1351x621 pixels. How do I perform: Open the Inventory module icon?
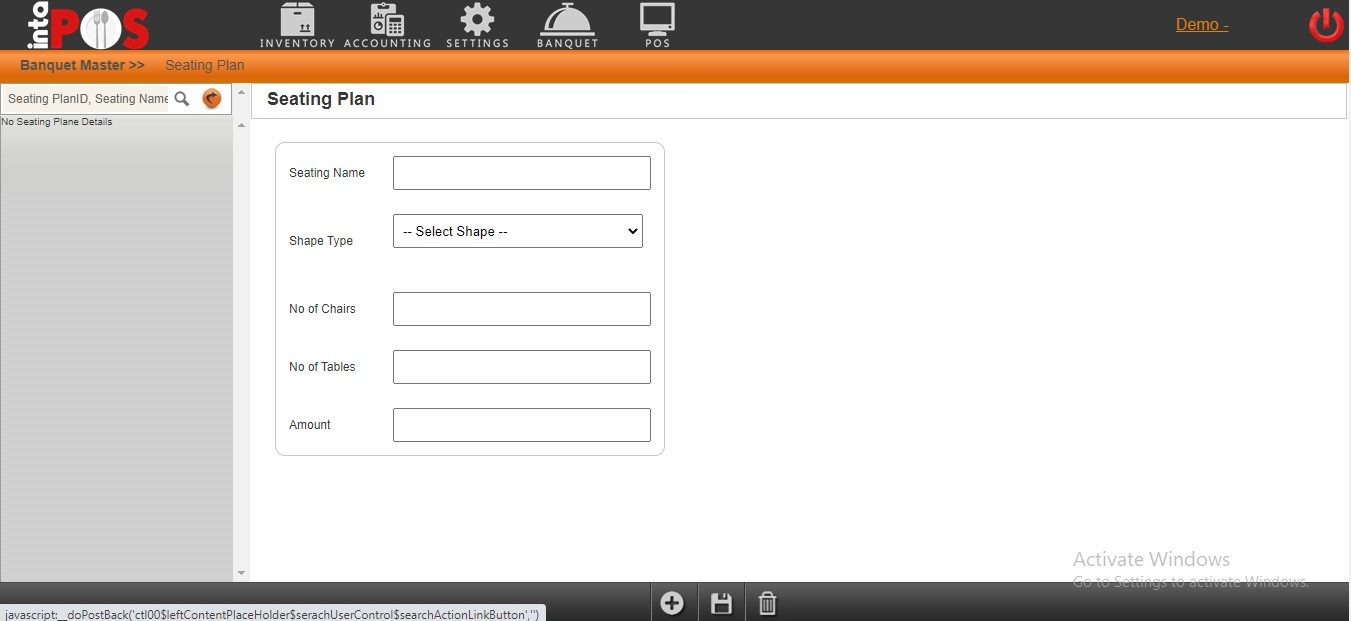tap(297, 21)
